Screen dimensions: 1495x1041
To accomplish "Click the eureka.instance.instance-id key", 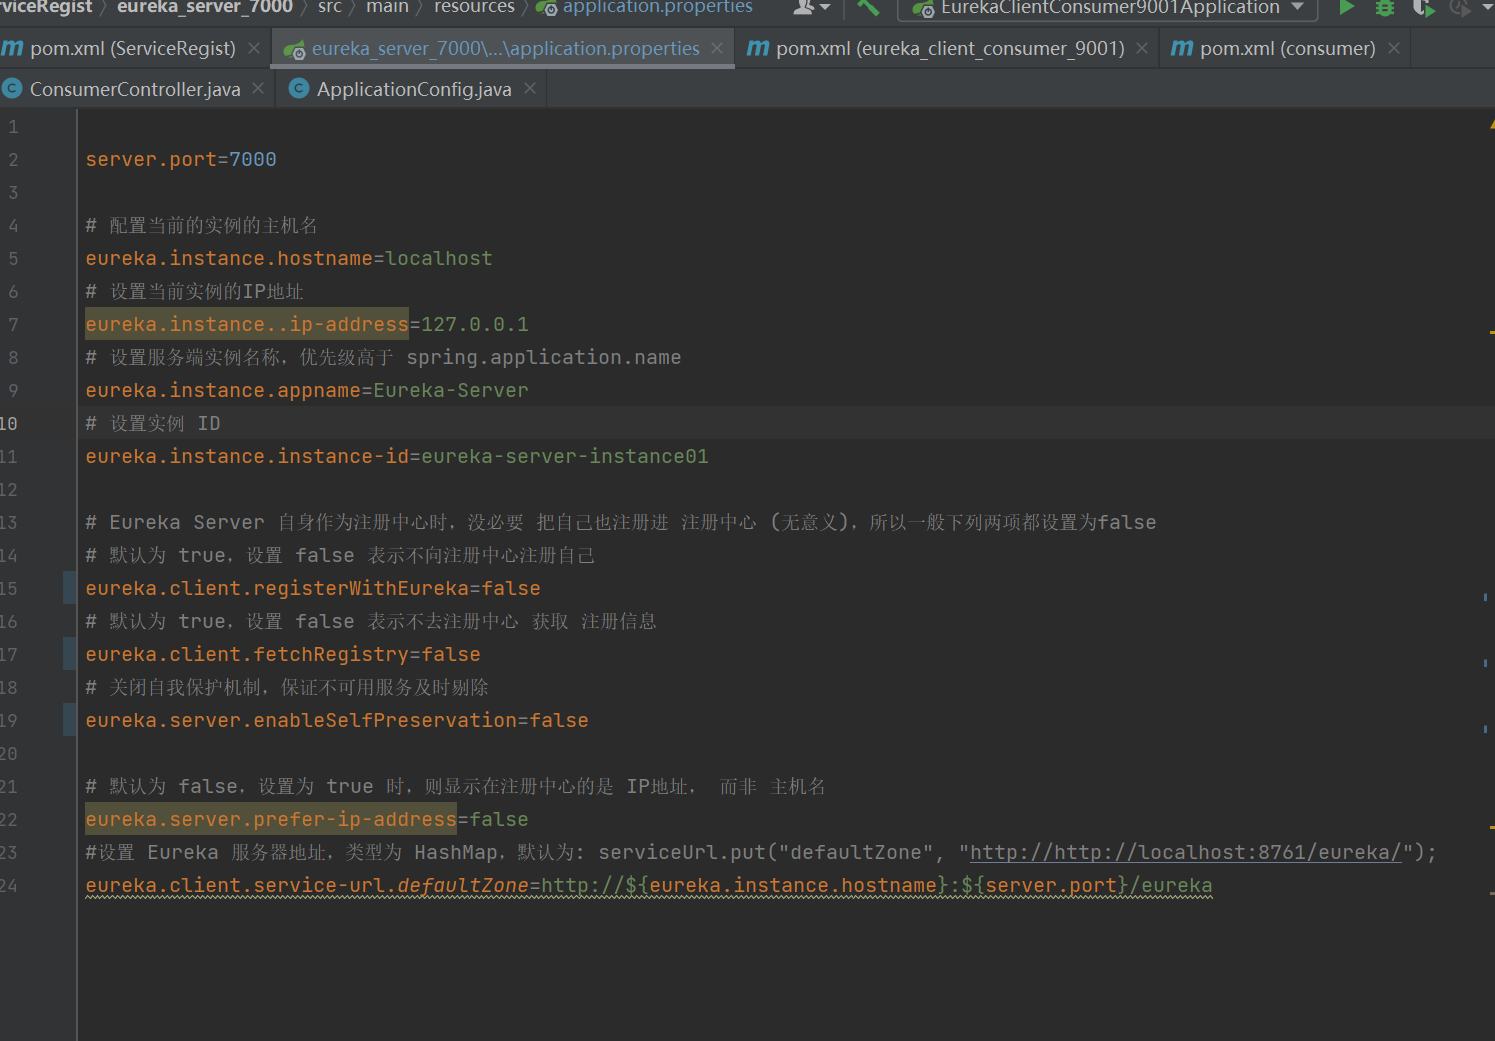I will pos(247,457).
